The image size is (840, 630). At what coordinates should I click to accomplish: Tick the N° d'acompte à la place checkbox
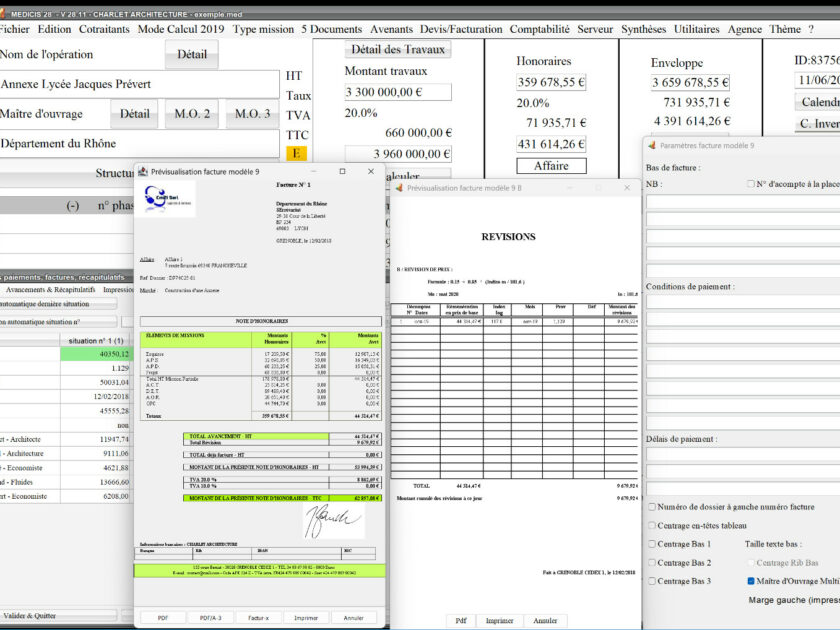(x=751, y=184)
